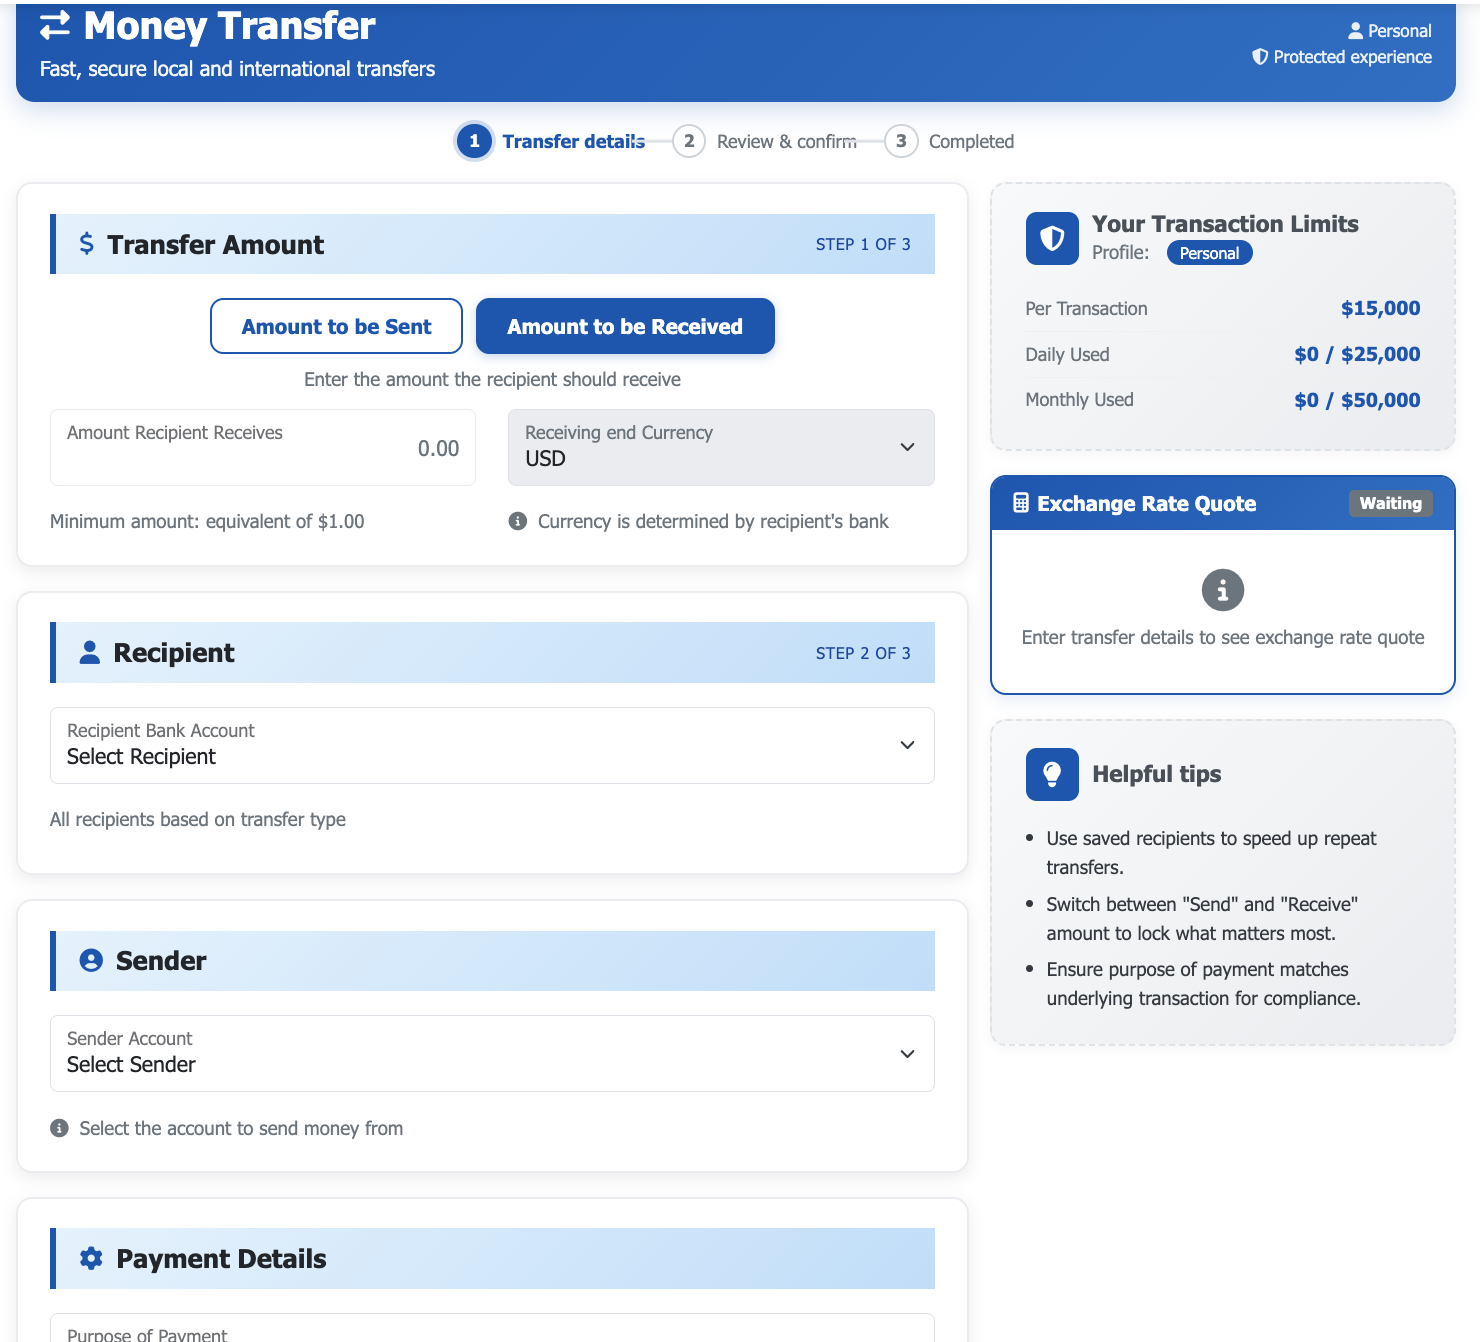
Task: Click the dollar sign icon in Transfer Amount
Action: point(87,244)
